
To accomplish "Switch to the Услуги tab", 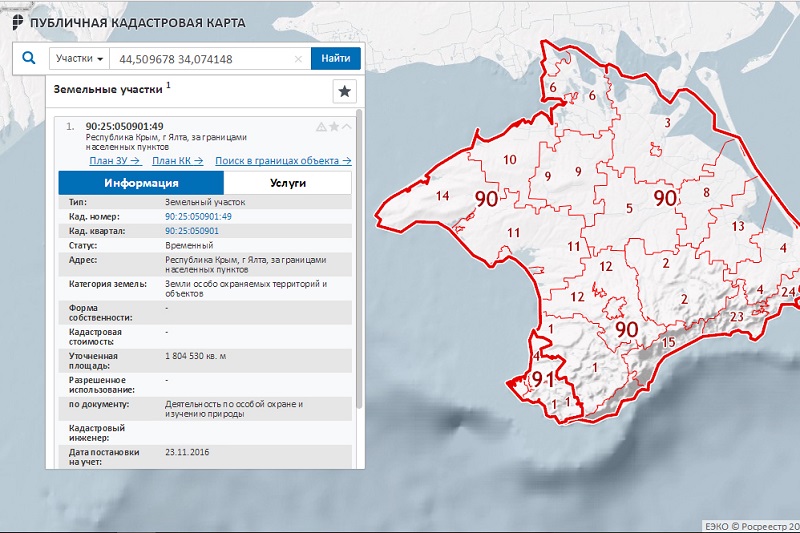I will point(288,183).
